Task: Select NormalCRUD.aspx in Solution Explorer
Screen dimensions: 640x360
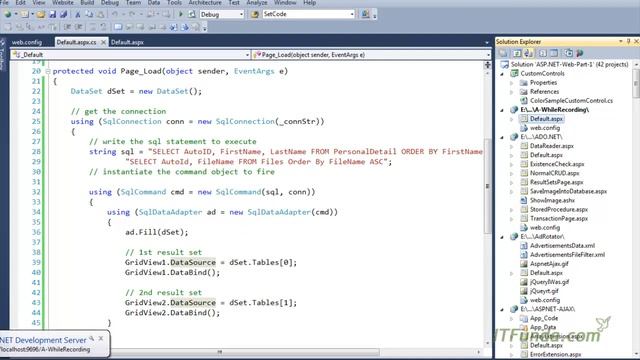Action: coord(554,173)
